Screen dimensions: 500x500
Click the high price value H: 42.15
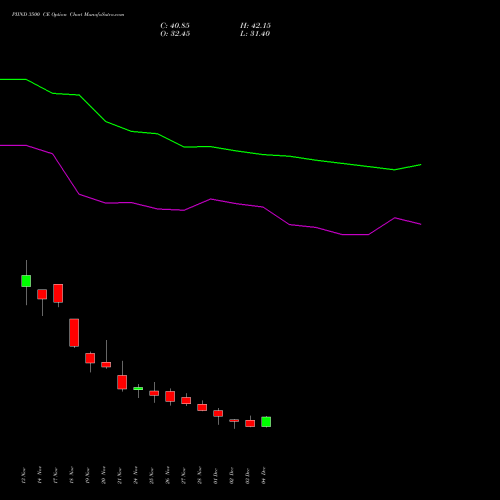point(255,26)
